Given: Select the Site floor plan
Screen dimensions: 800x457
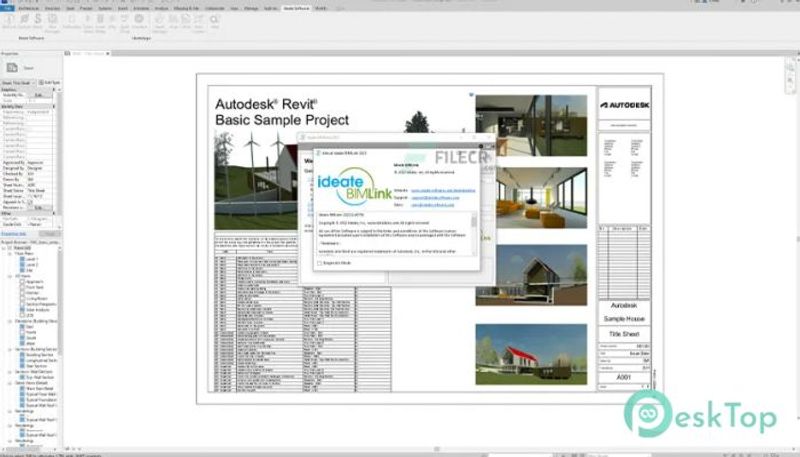Looking at the screenshot, I should tap(29, 270).
